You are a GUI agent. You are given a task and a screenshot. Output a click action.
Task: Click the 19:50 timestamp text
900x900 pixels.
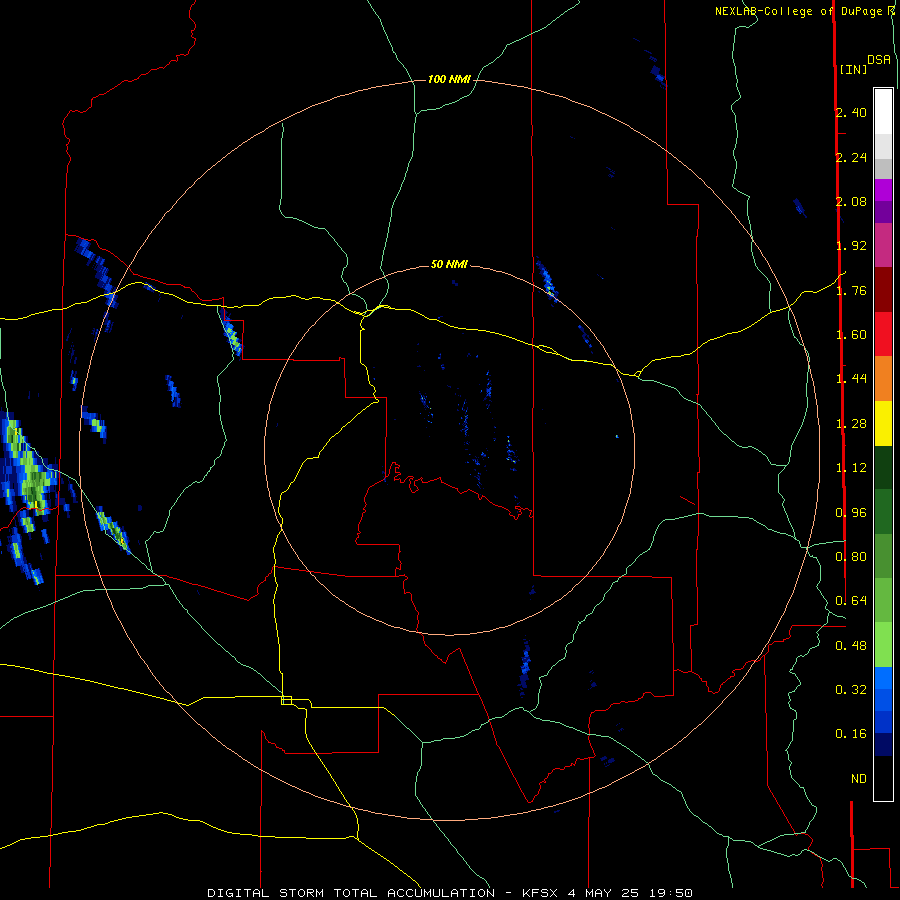(x=671, y=893)
